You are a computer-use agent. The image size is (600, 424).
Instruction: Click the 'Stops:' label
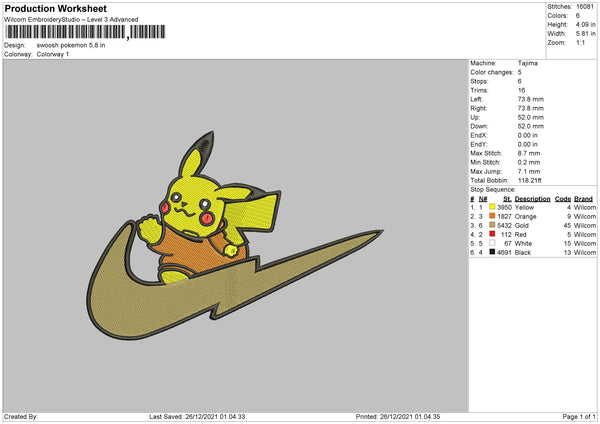479,82
